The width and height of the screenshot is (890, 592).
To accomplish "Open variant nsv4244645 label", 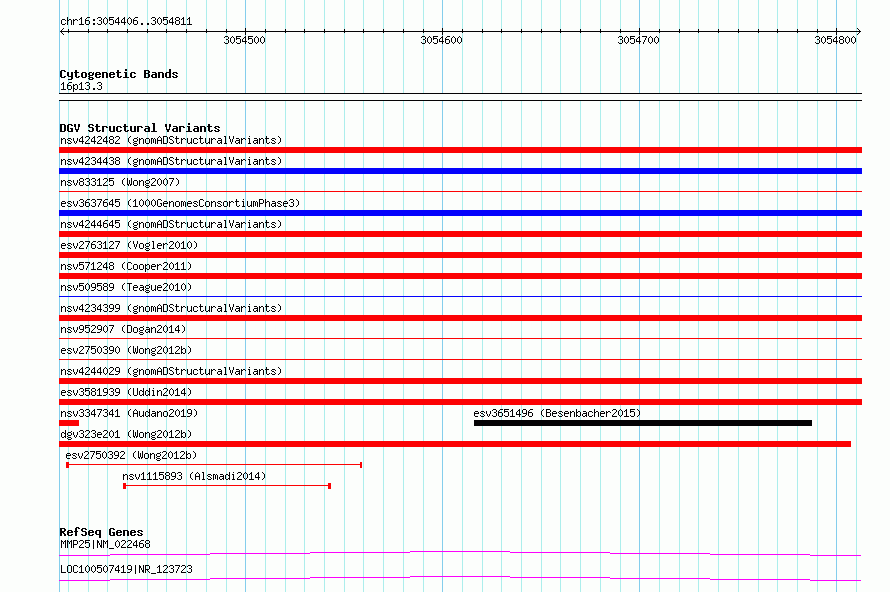I will [x=171, y=224].
